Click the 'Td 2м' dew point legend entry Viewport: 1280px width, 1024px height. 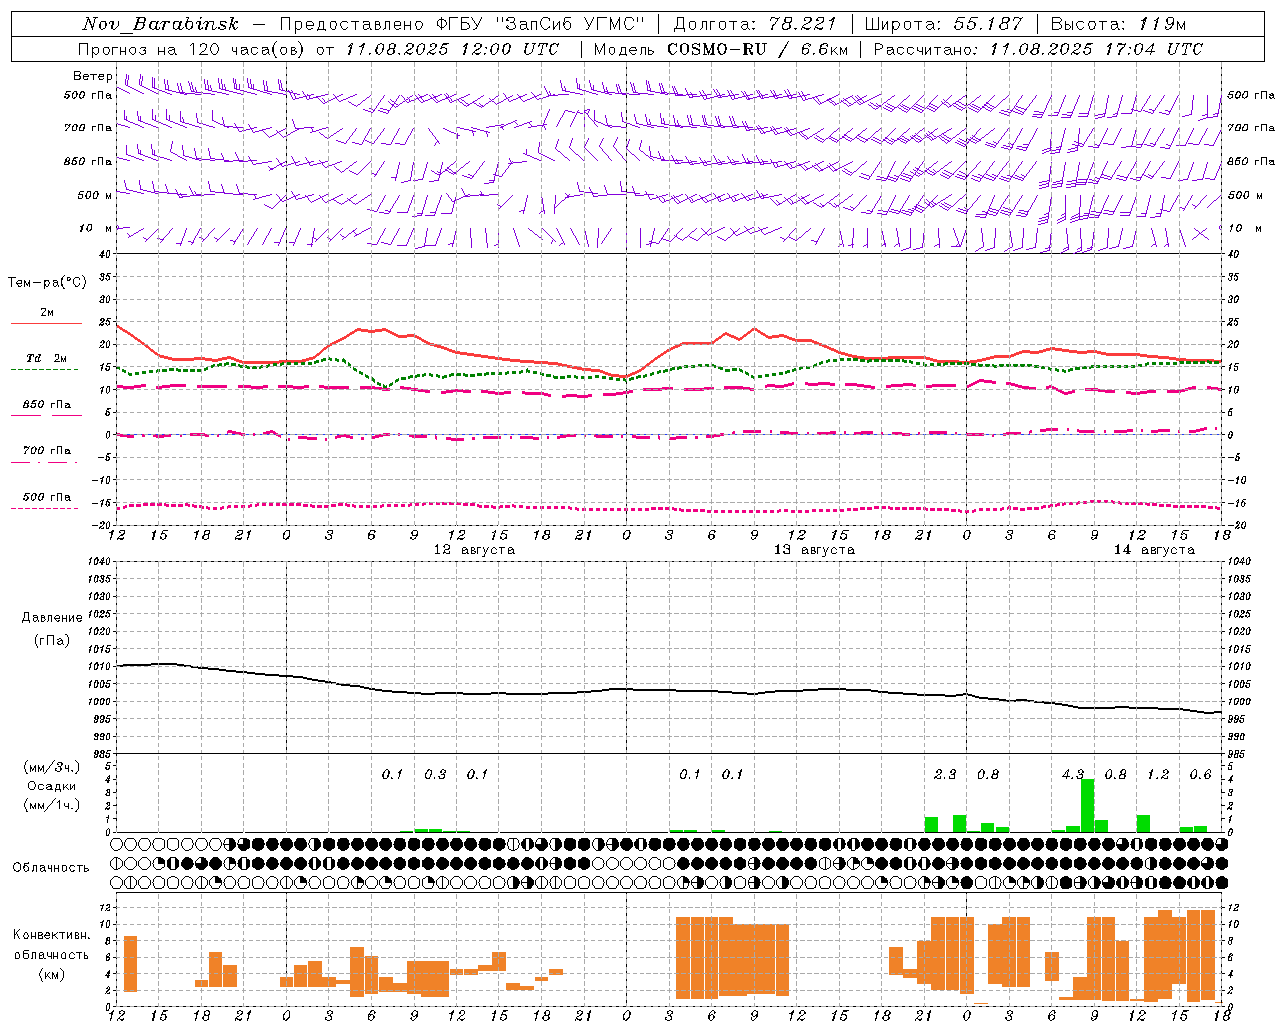46,358
